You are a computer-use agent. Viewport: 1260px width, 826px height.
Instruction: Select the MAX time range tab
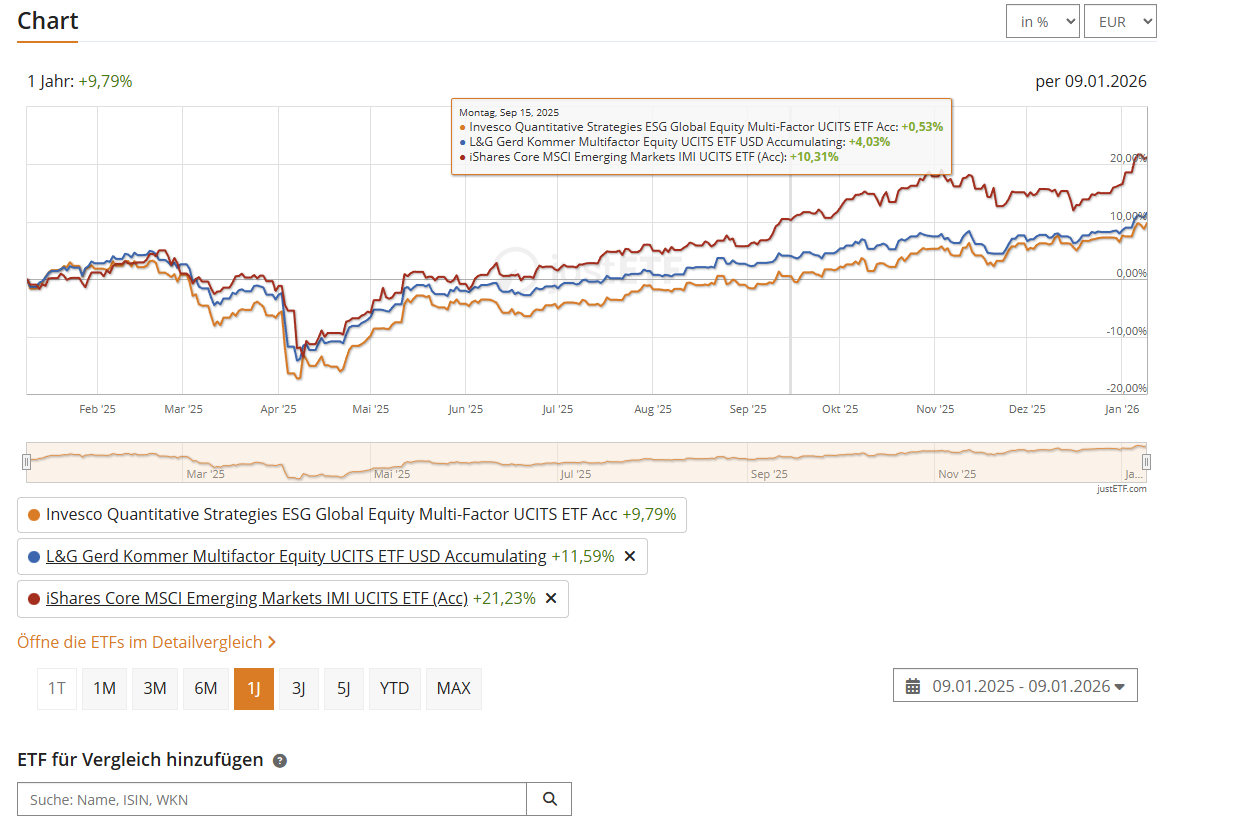click(x=453, y=688)
